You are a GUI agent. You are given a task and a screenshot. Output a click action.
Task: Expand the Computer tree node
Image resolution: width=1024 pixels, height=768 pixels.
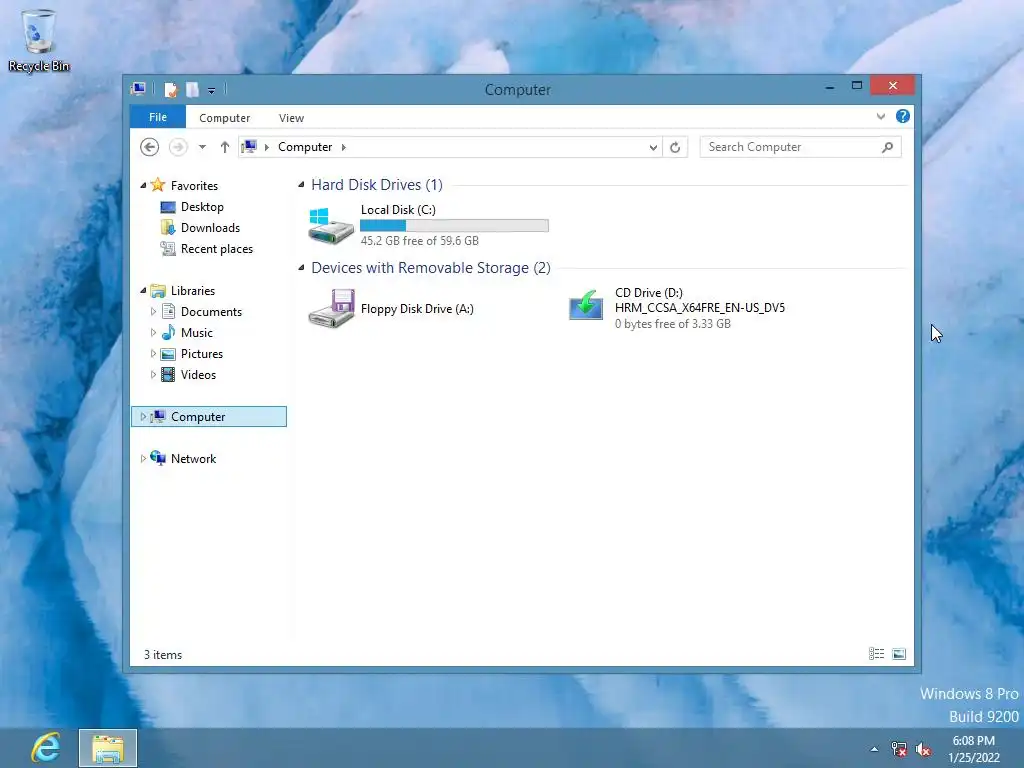point(143,417)
